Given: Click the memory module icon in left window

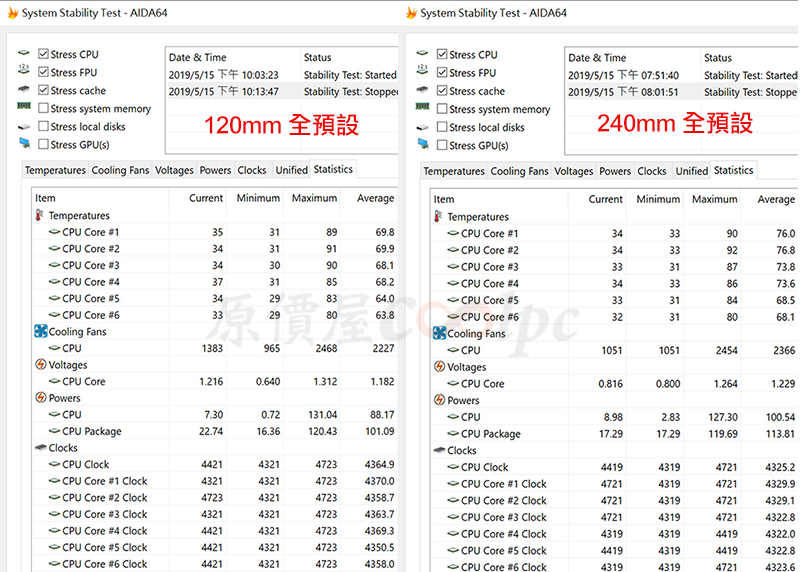Looking at the screenshot, I should [x=24, y=106].
